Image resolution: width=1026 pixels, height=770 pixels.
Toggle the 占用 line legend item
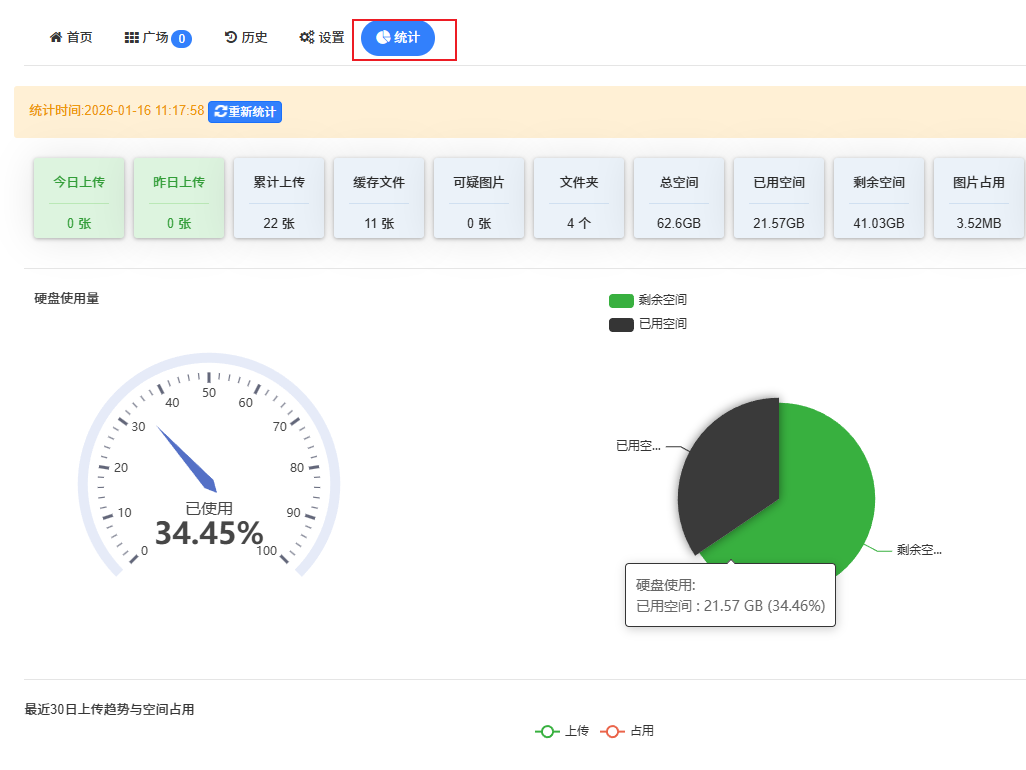(627, 731)
